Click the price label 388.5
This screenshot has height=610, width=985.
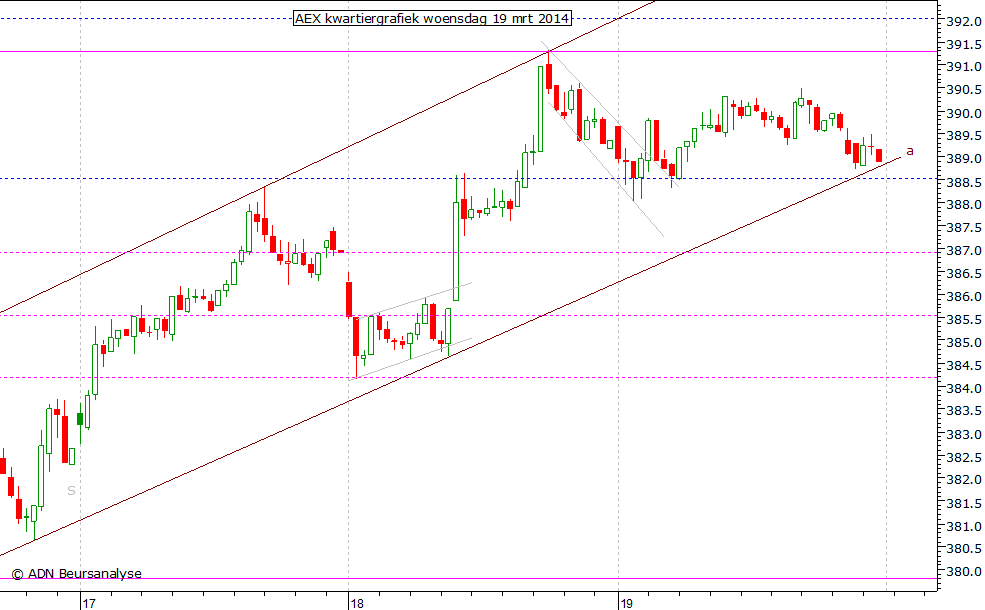point(964,182)
